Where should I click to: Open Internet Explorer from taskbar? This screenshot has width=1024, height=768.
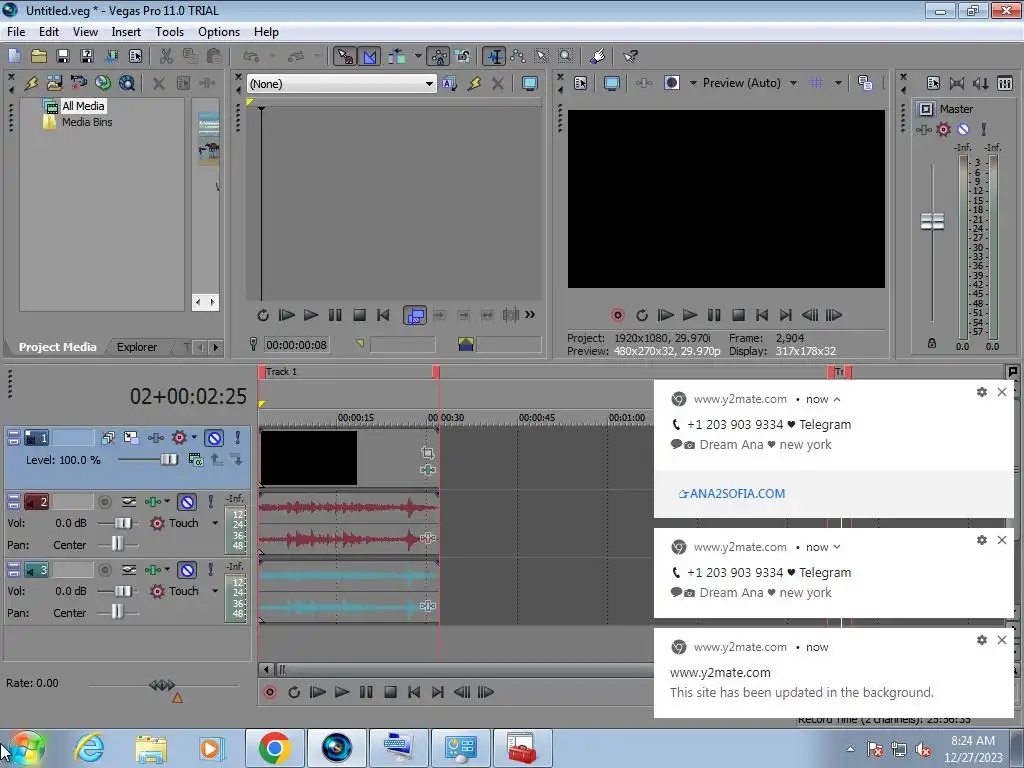[x=90, y=748]
